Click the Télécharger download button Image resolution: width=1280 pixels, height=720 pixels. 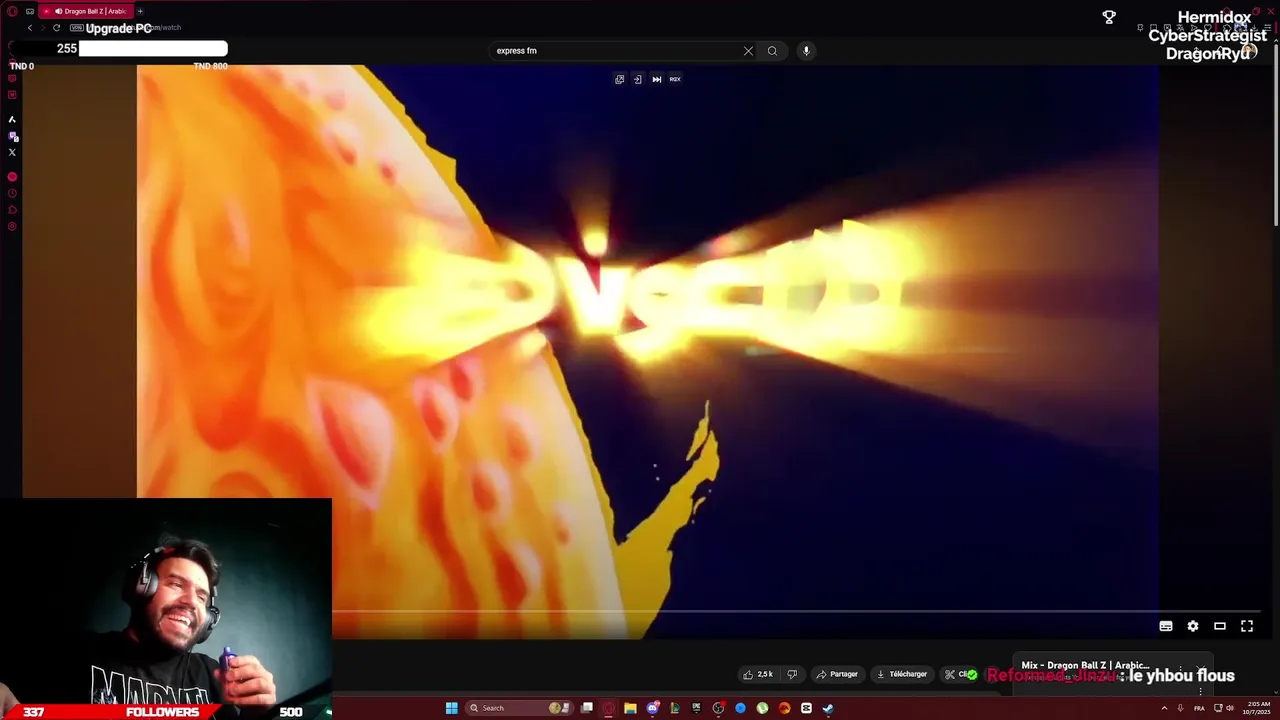(901, 674)
